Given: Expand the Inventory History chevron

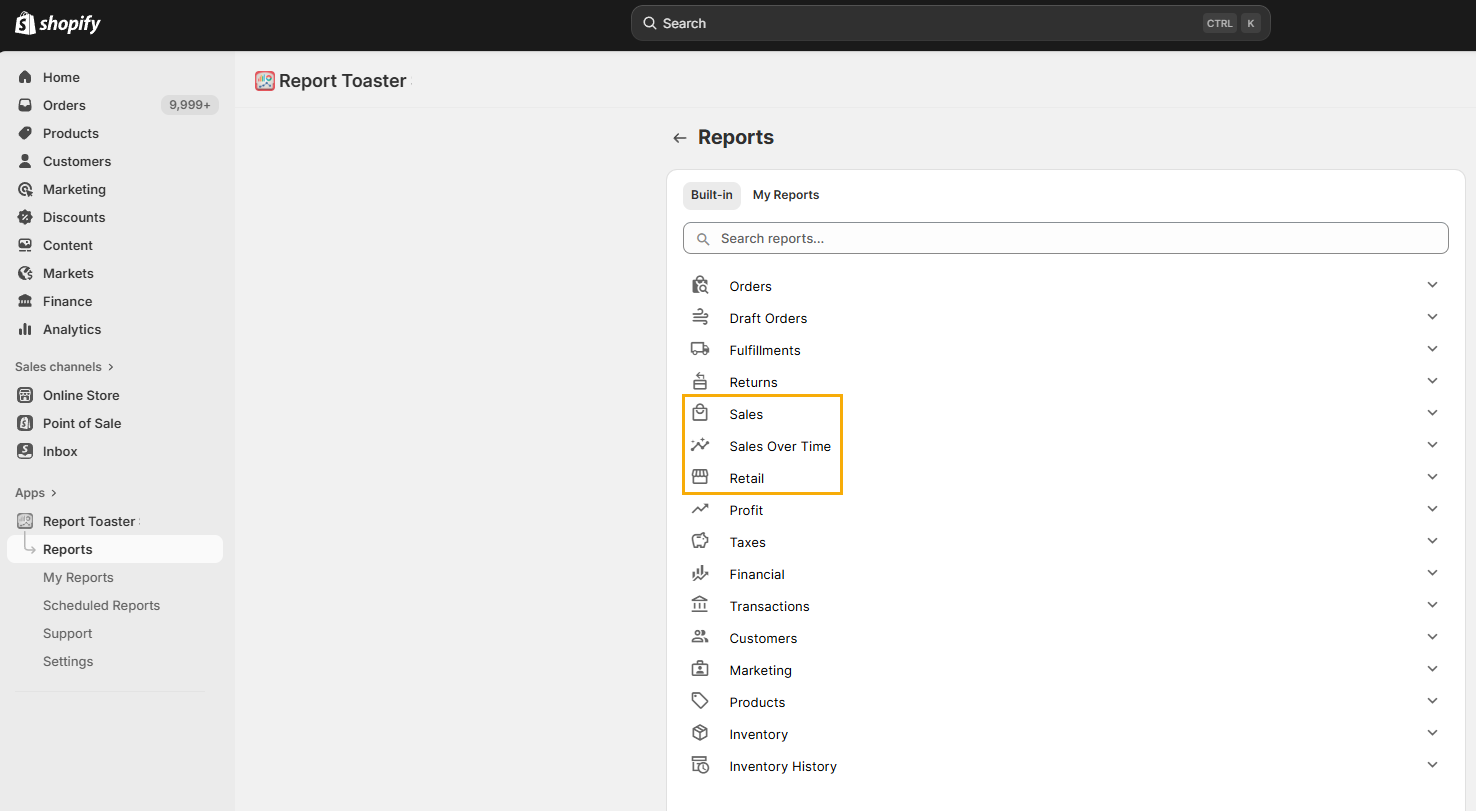Looking at the screenshot, I should 1432,765.
